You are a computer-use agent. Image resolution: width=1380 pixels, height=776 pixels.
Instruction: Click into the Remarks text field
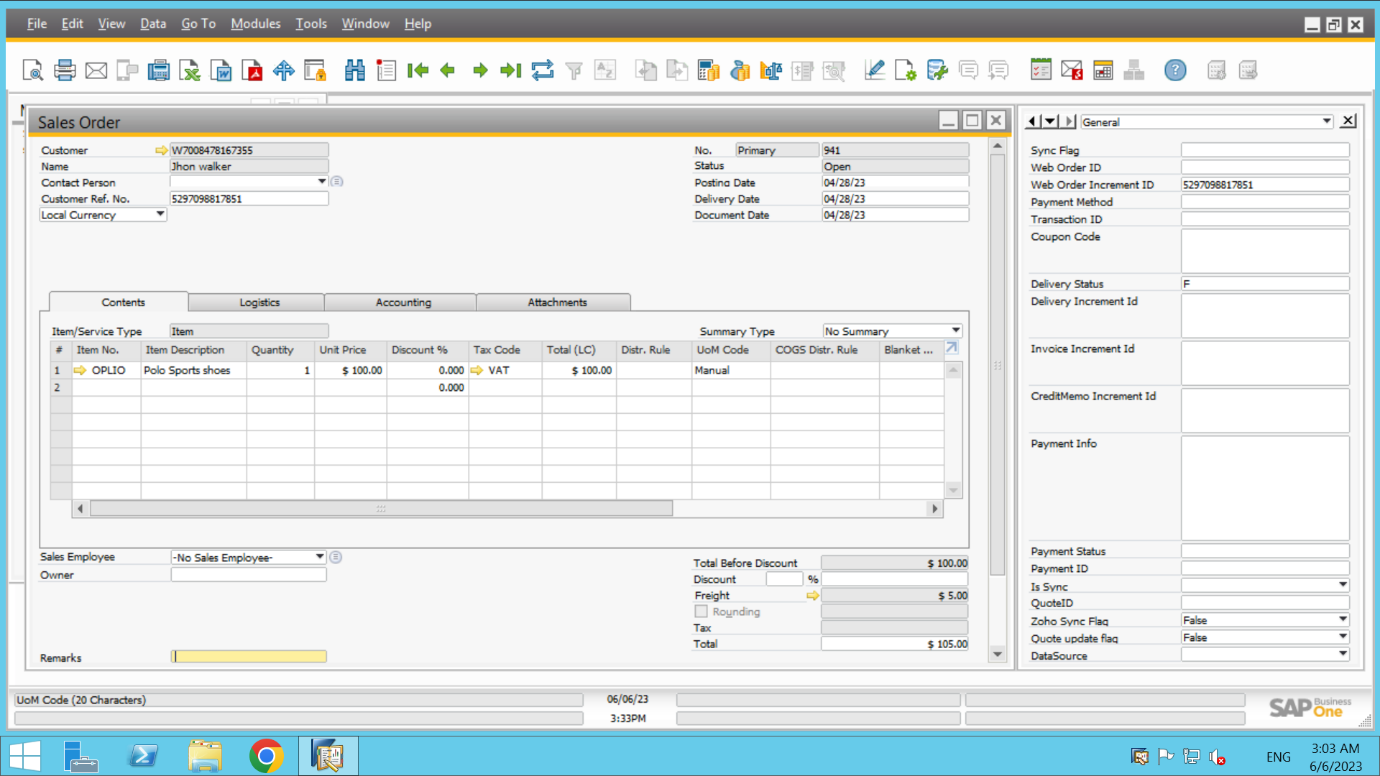coord(249,657)
